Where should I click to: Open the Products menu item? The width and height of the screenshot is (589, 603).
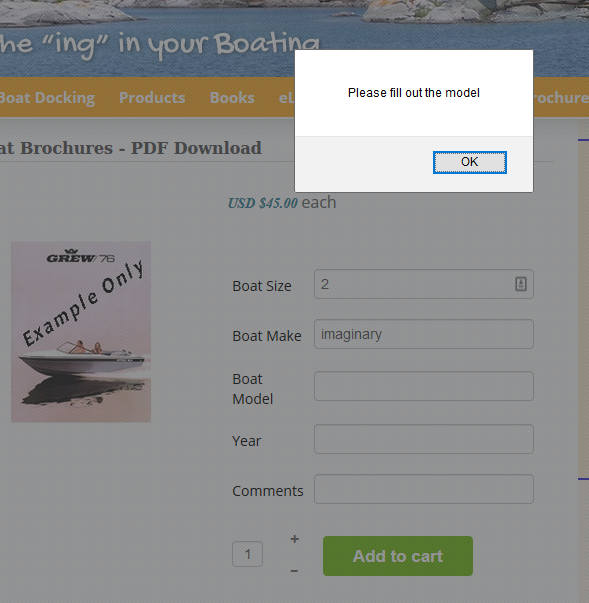coord(152,98)
